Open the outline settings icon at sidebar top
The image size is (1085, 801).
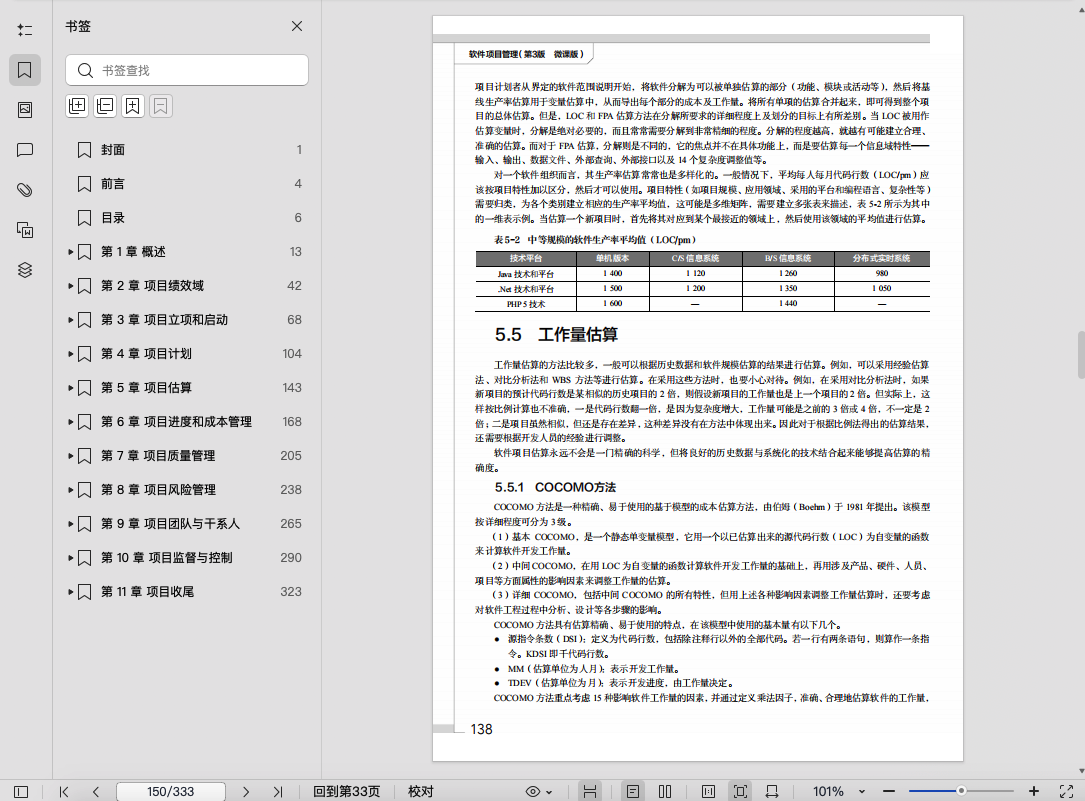25,30
